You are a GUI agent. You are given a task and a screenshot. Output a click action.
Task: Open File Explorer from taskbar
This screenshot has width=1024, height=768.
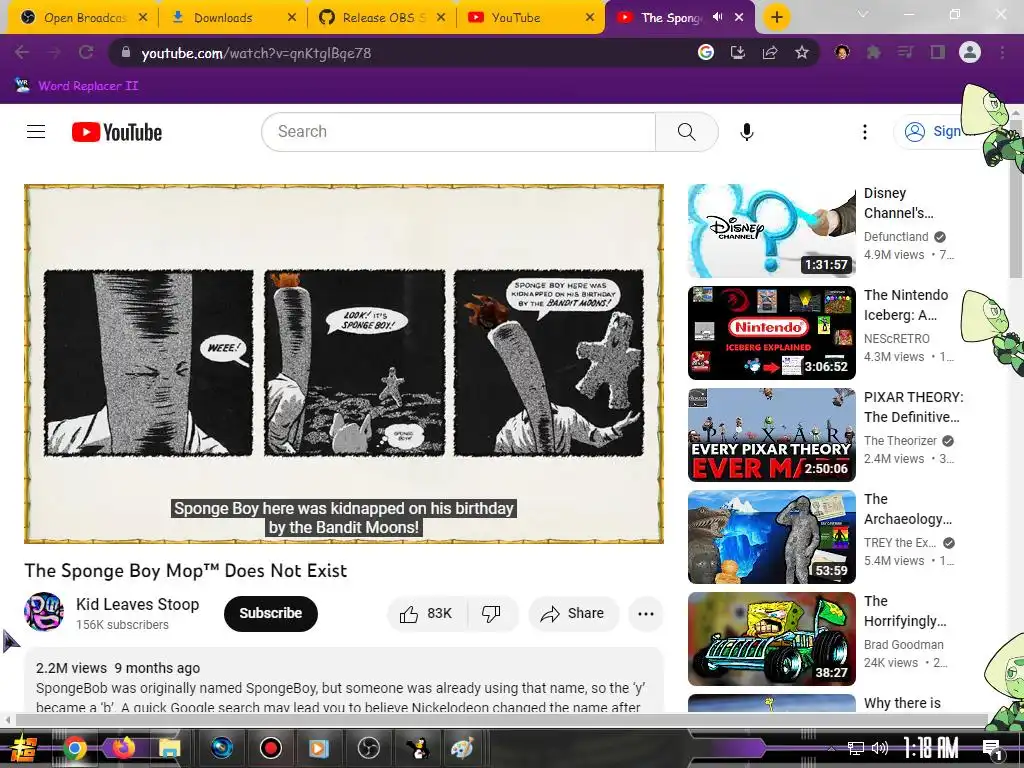169,748
